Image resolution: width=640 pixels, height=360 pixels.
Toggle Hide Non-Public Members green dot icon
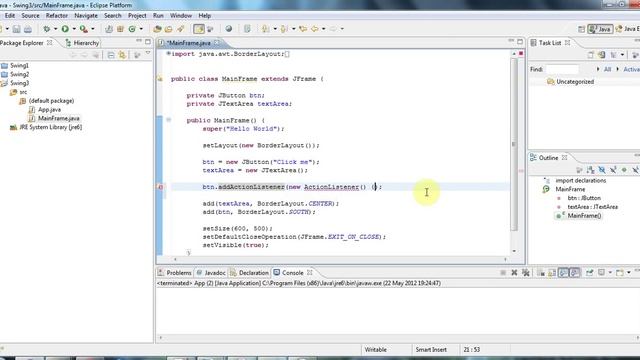(624, 170)
